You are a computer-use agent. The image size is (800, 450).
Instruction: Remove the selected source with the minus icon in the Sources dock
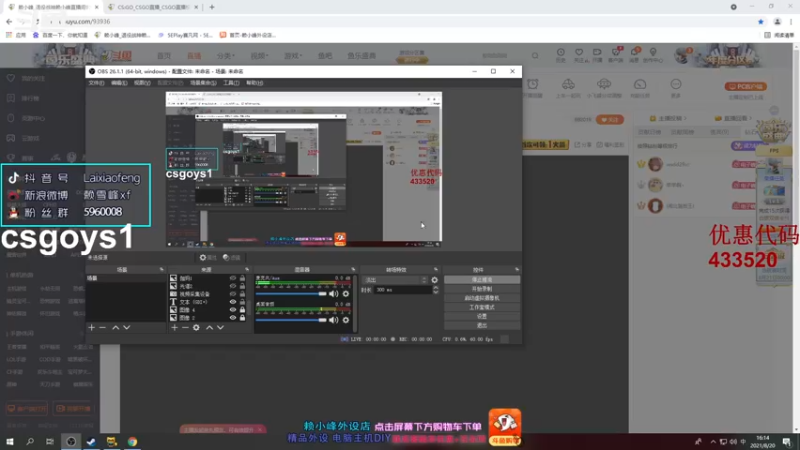coord(185,328)
